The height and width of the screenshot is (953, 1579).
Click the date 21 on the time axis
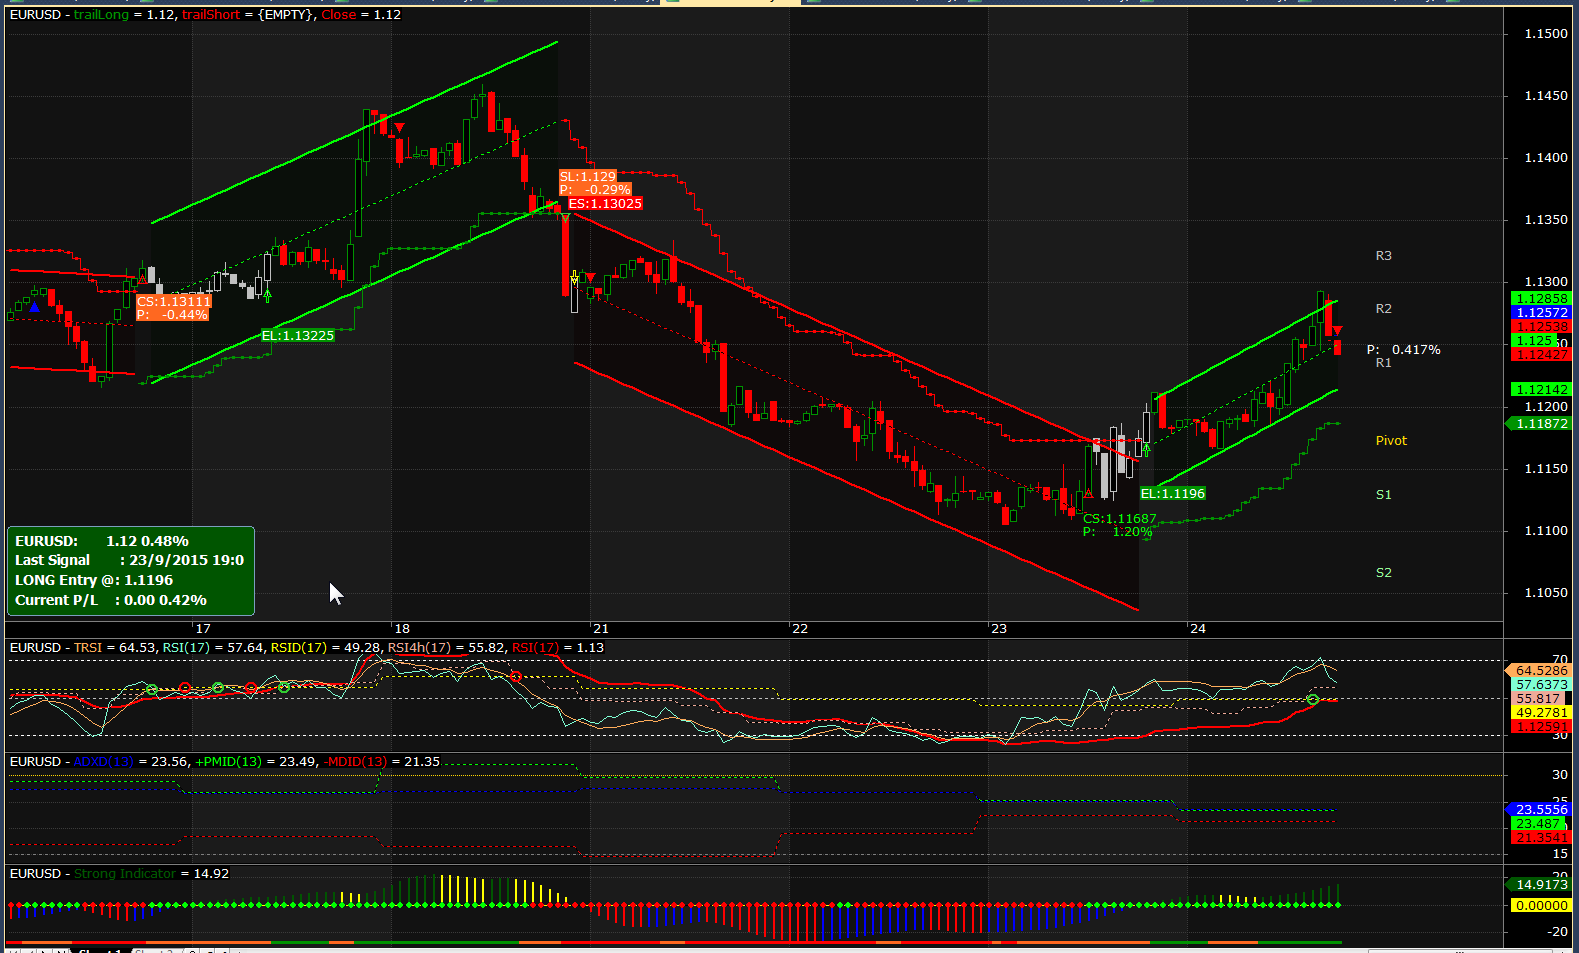point(600,628)
